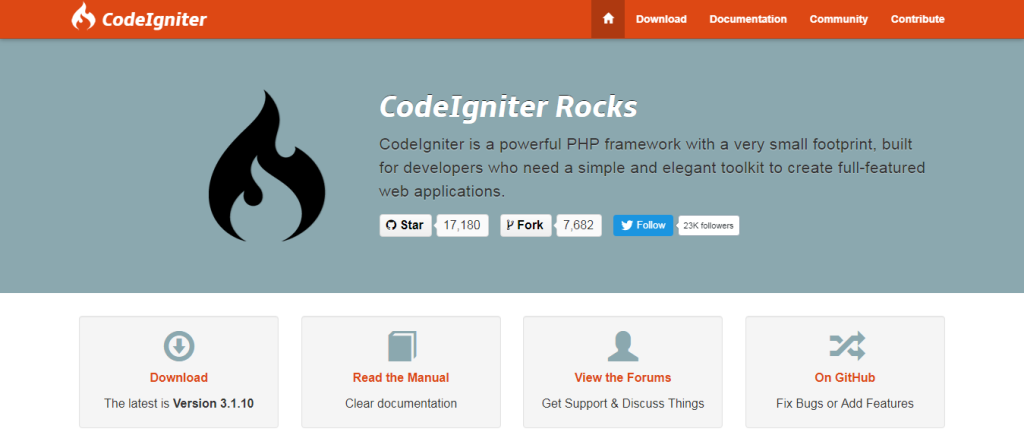Click the book manual icon

click(401, 347)
